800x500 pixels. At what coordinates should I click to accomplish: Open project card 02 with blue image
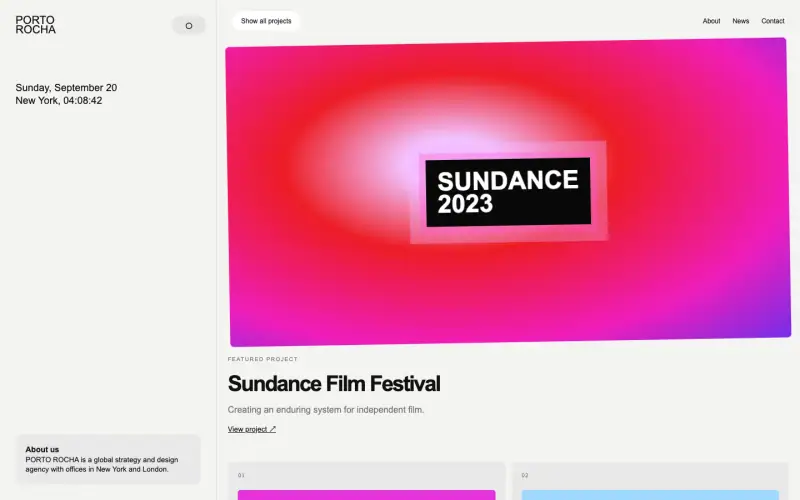650,481
